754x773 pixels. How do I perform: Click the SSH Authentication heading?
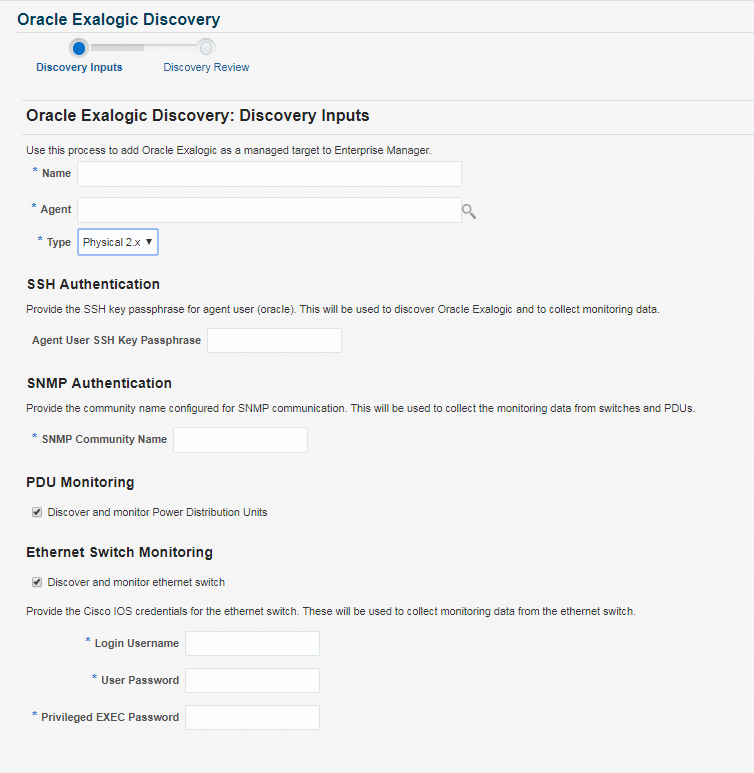pos(93,284)
